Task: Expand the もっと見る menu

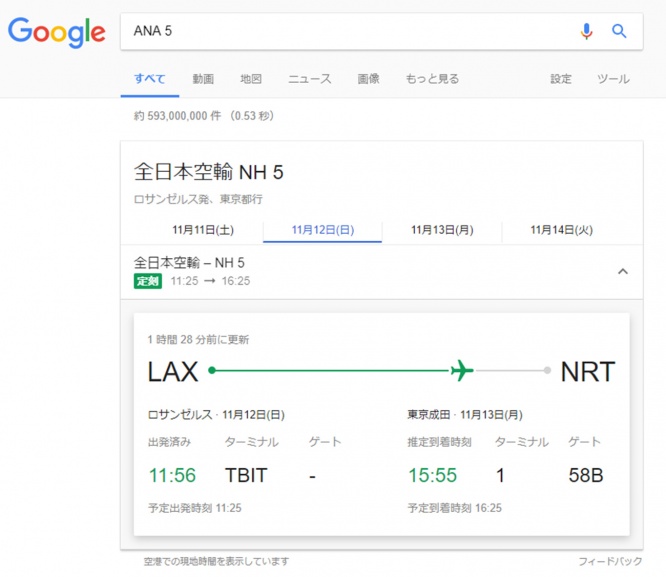Action: [432, 79]
